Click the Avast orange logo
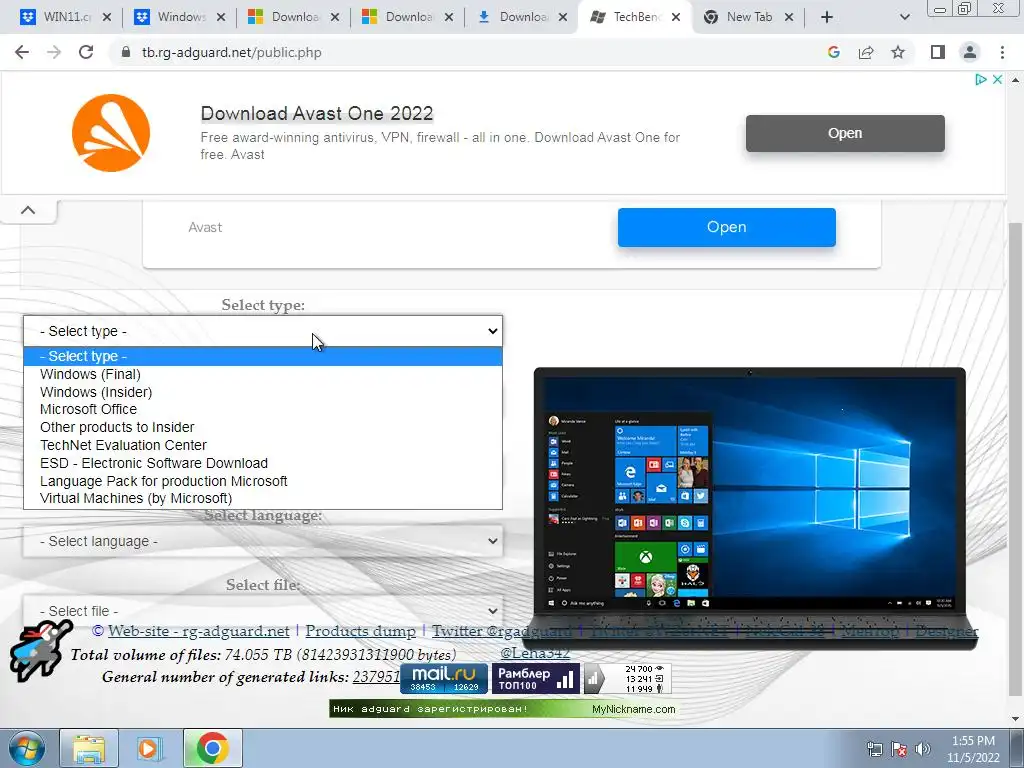Viewport: 1024px width, 768px height. click(x=111, y=133)
